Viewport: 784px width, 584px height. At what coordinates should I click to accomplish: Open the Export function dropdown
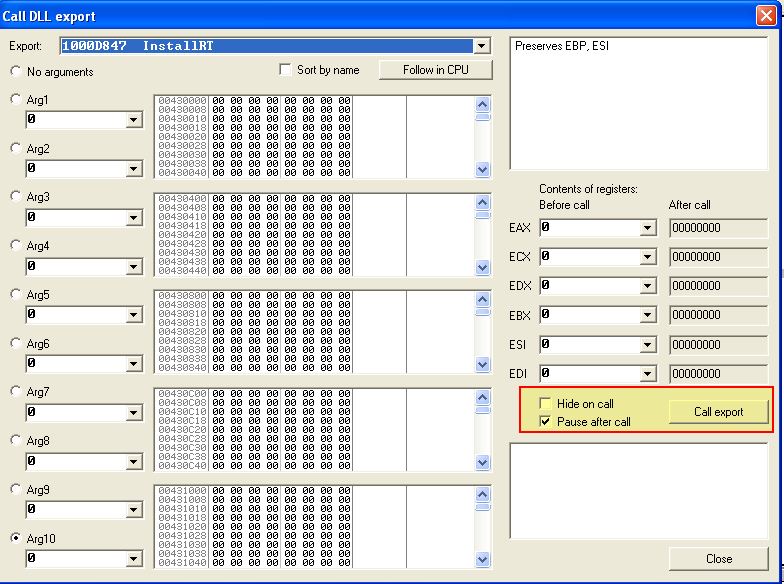click(x=482, y=46)
